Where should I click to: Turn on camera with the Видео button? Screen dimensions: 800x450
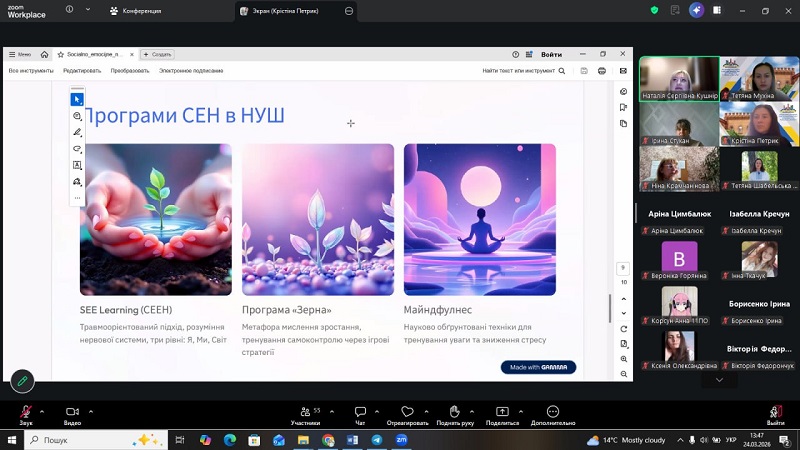[x=72, y=412]
